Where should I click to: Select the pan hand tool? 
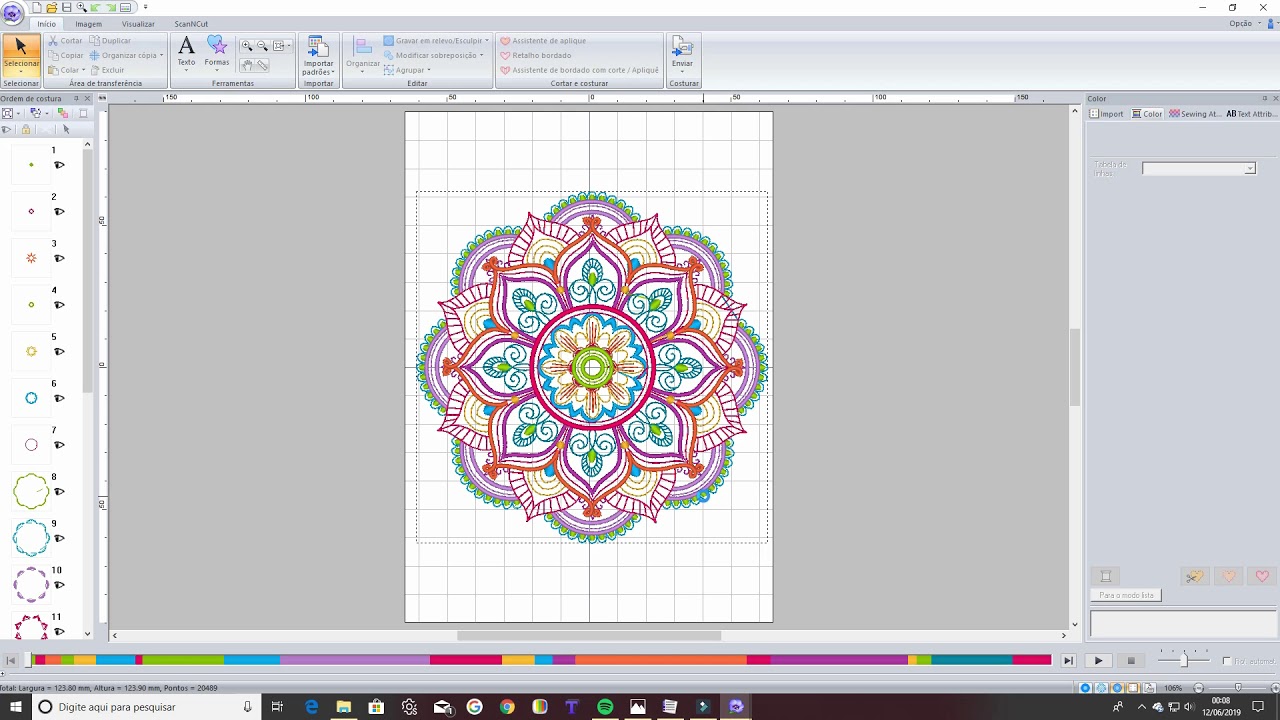(247, 64)
